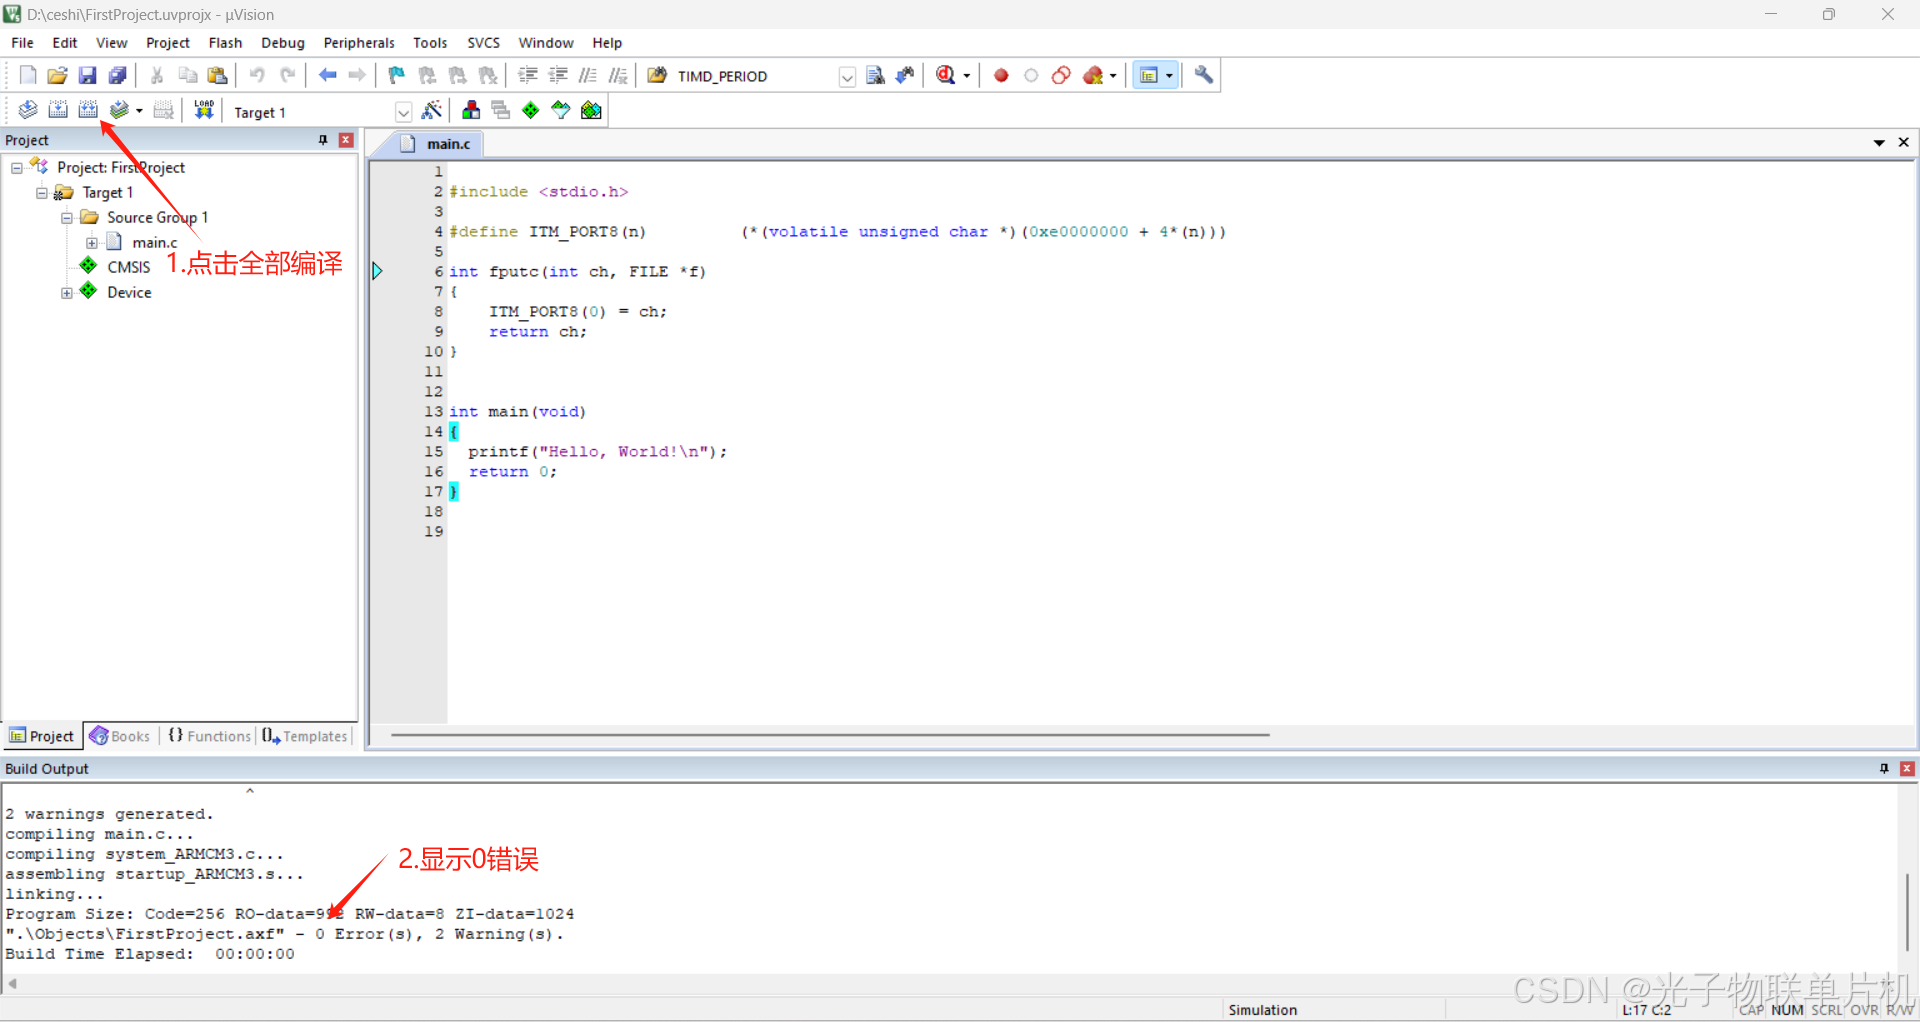
Task: Select the CMSIS component
Action: coord(128,267)
